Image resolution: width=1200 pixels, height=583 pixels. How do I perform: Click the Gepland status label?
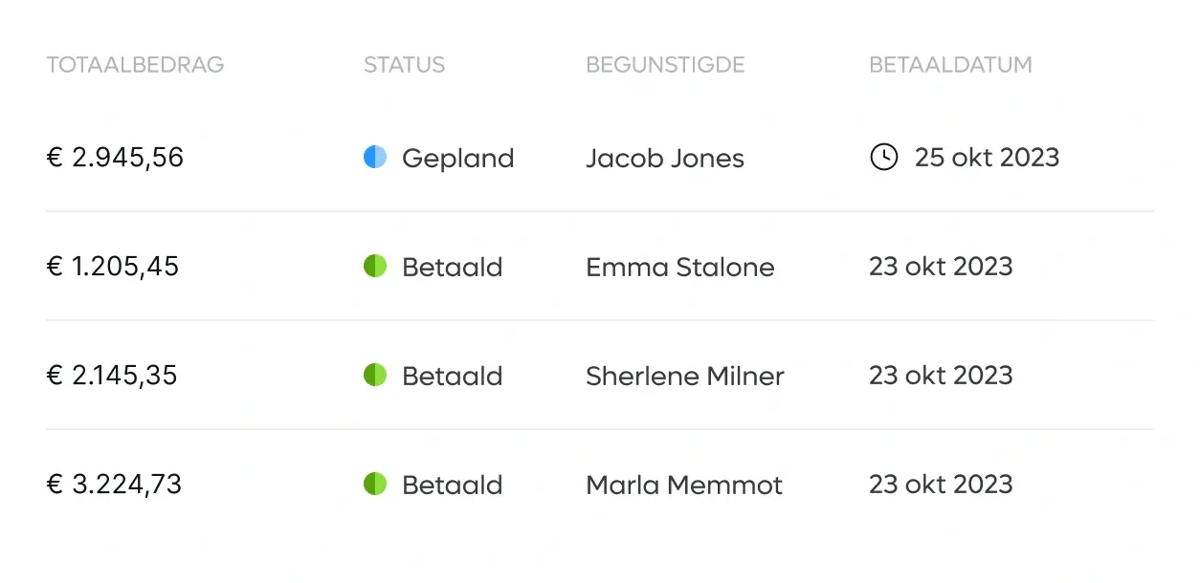(458, 159)
